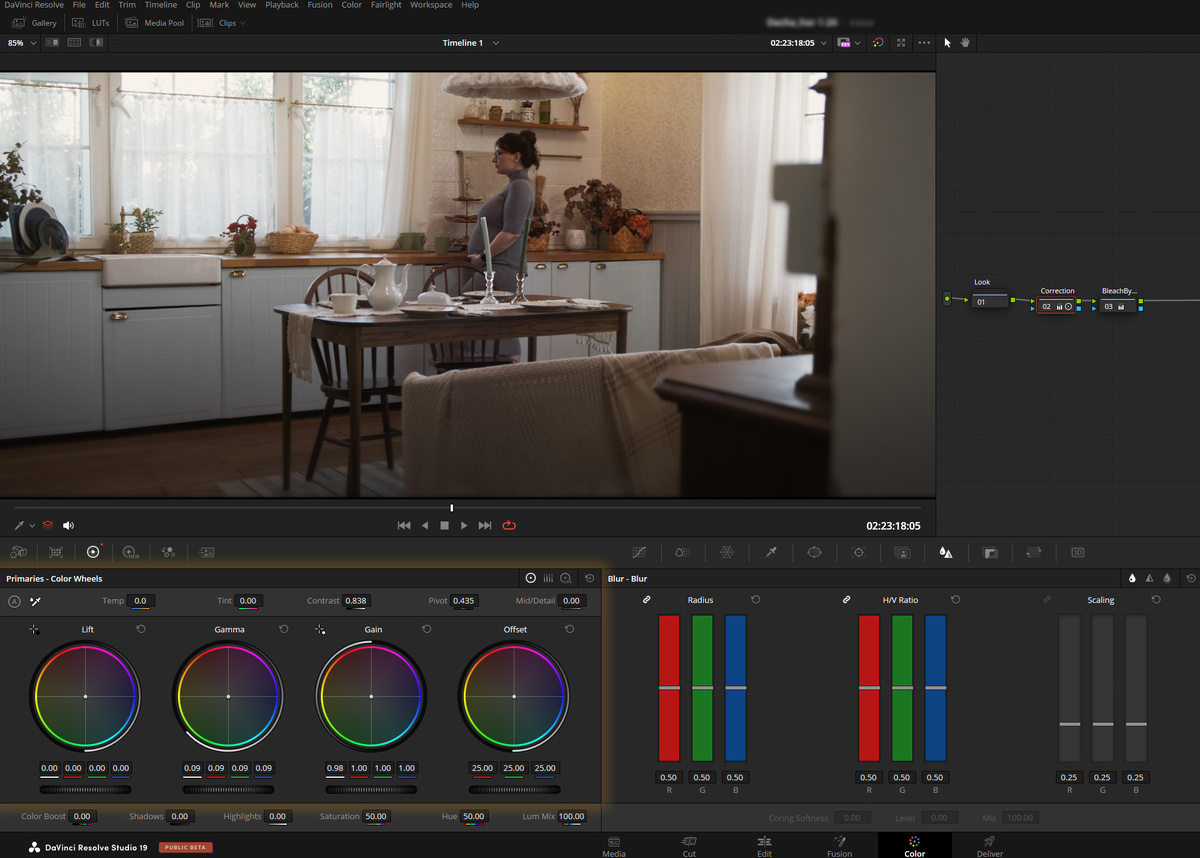This screenshot has width=1200, height=858.
Task: Expand the Clips dropdown arrow
Action: tap(243, 23)
